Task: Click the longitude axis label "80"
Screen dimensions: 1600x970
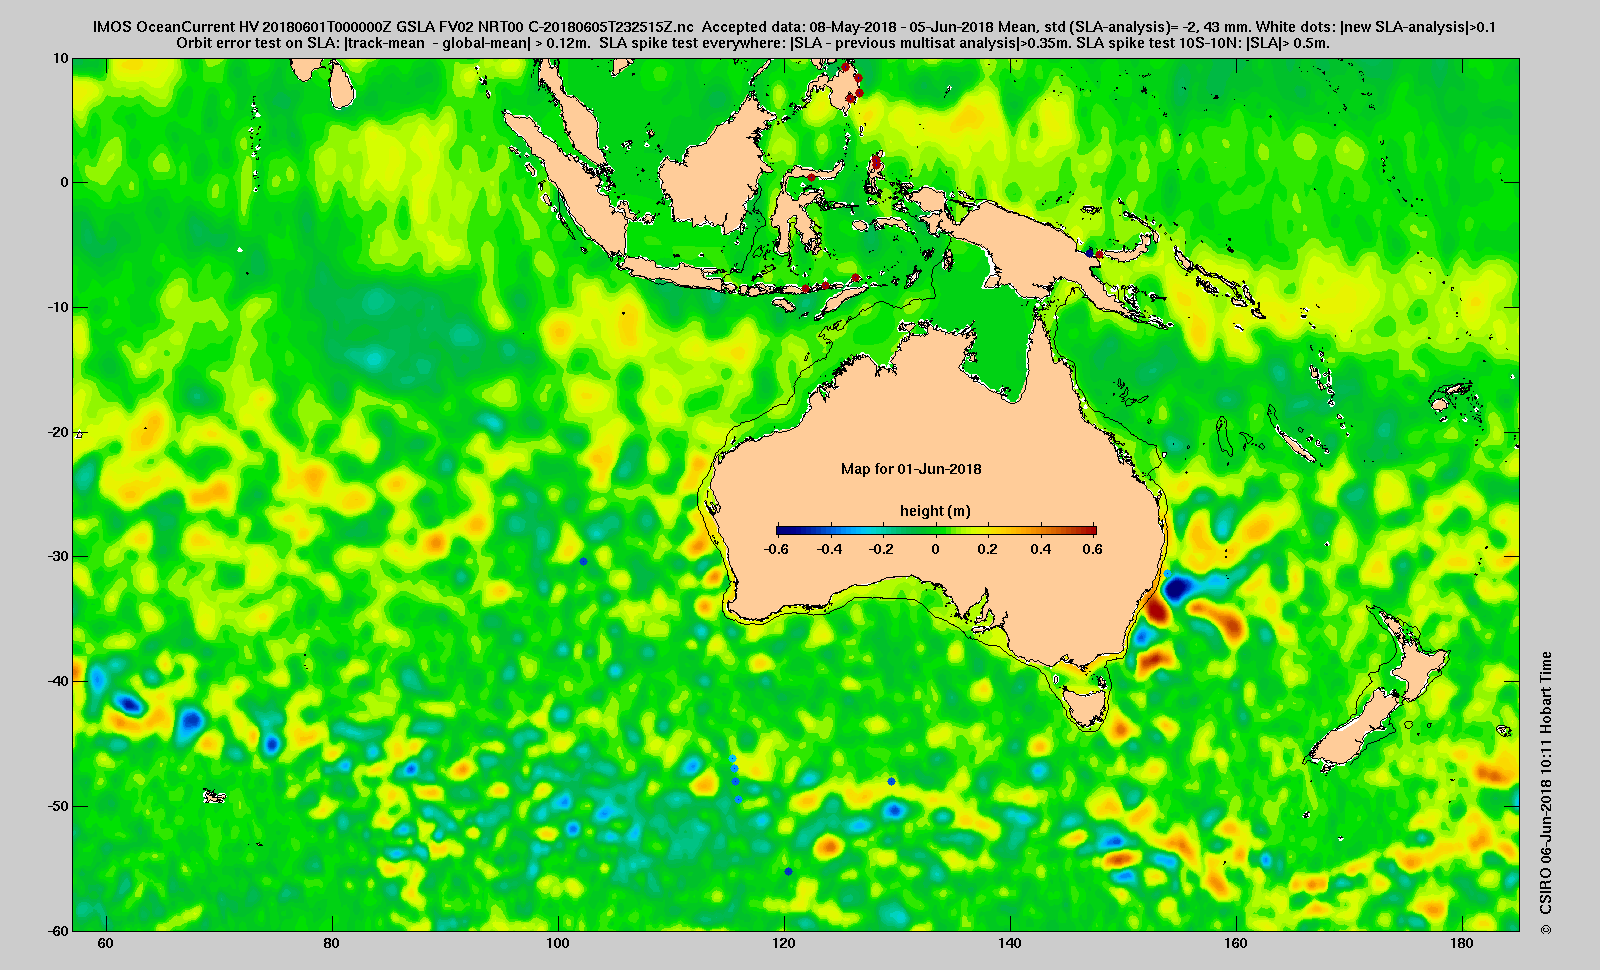Action: [x=332, y=943]
